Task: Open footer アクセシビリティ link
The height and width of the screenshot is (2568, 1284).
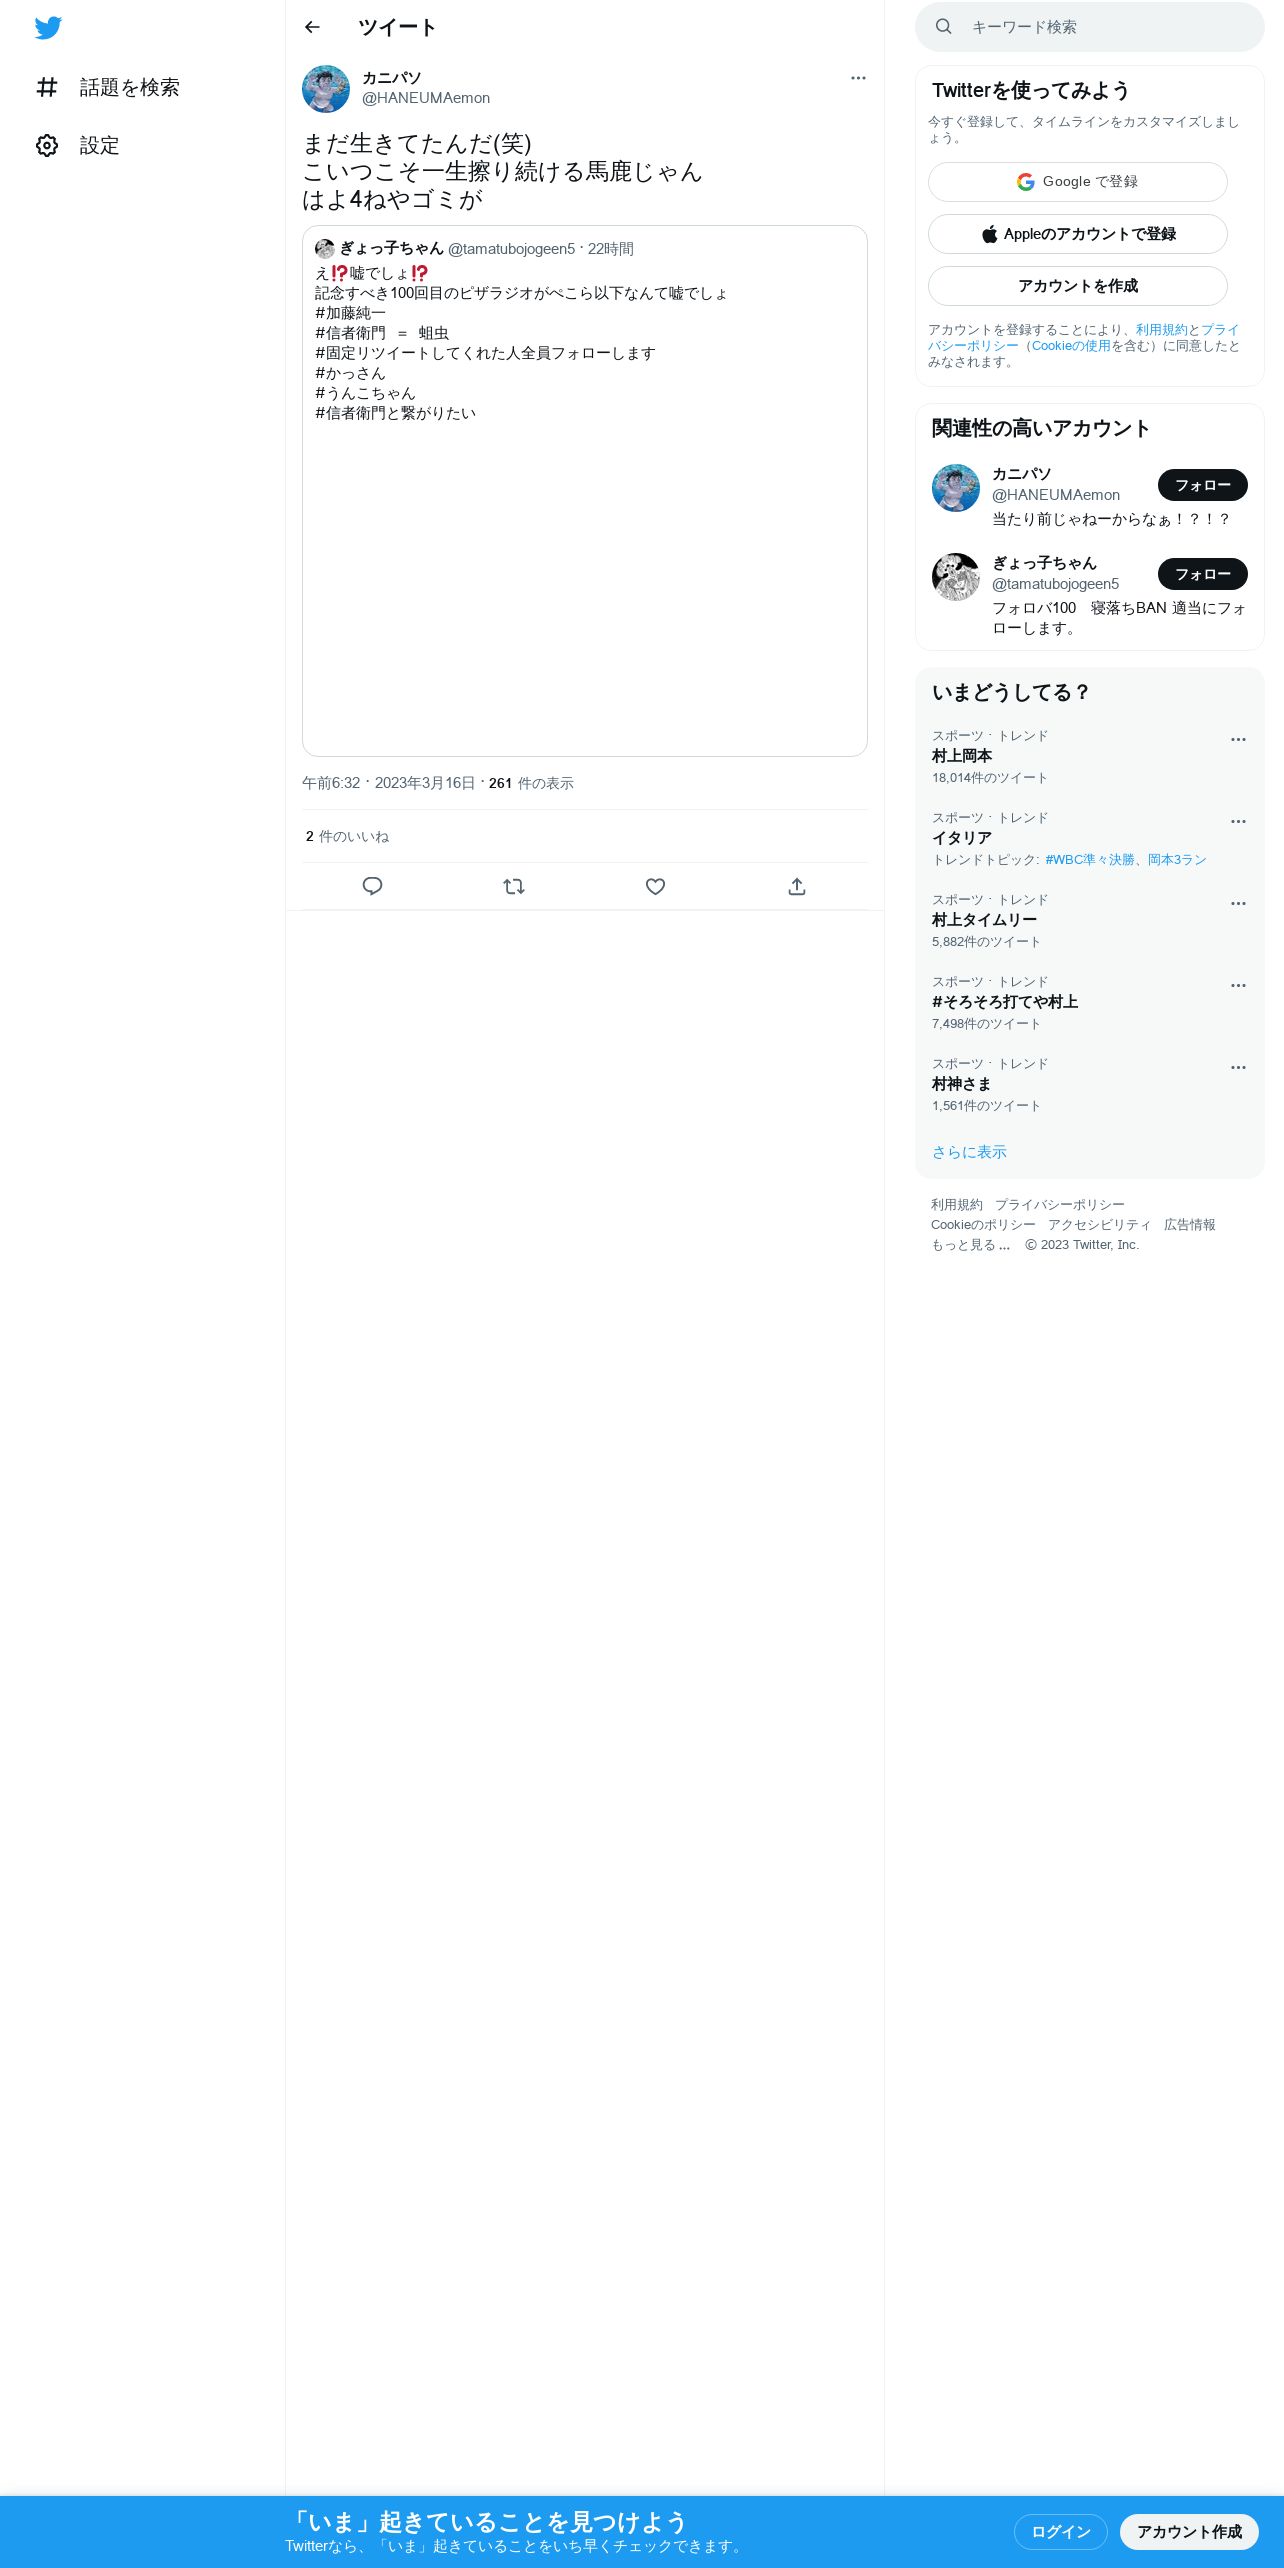Action: coord(1100,1225)
